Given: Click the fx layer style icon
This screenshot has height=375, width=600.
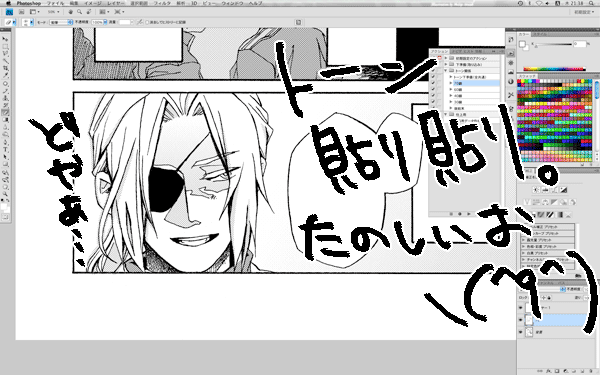Looking at the screenshot, I should [549, 371].
